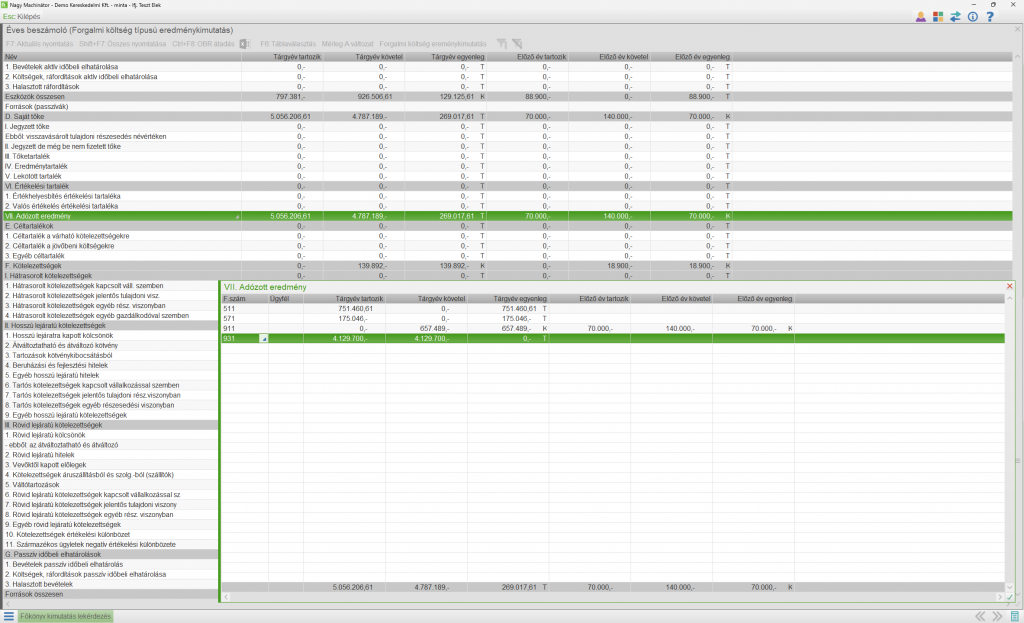Click 751.460,61 tartozik value in row 511
This screenshot has width=1024, height=623.
point(356,308)
